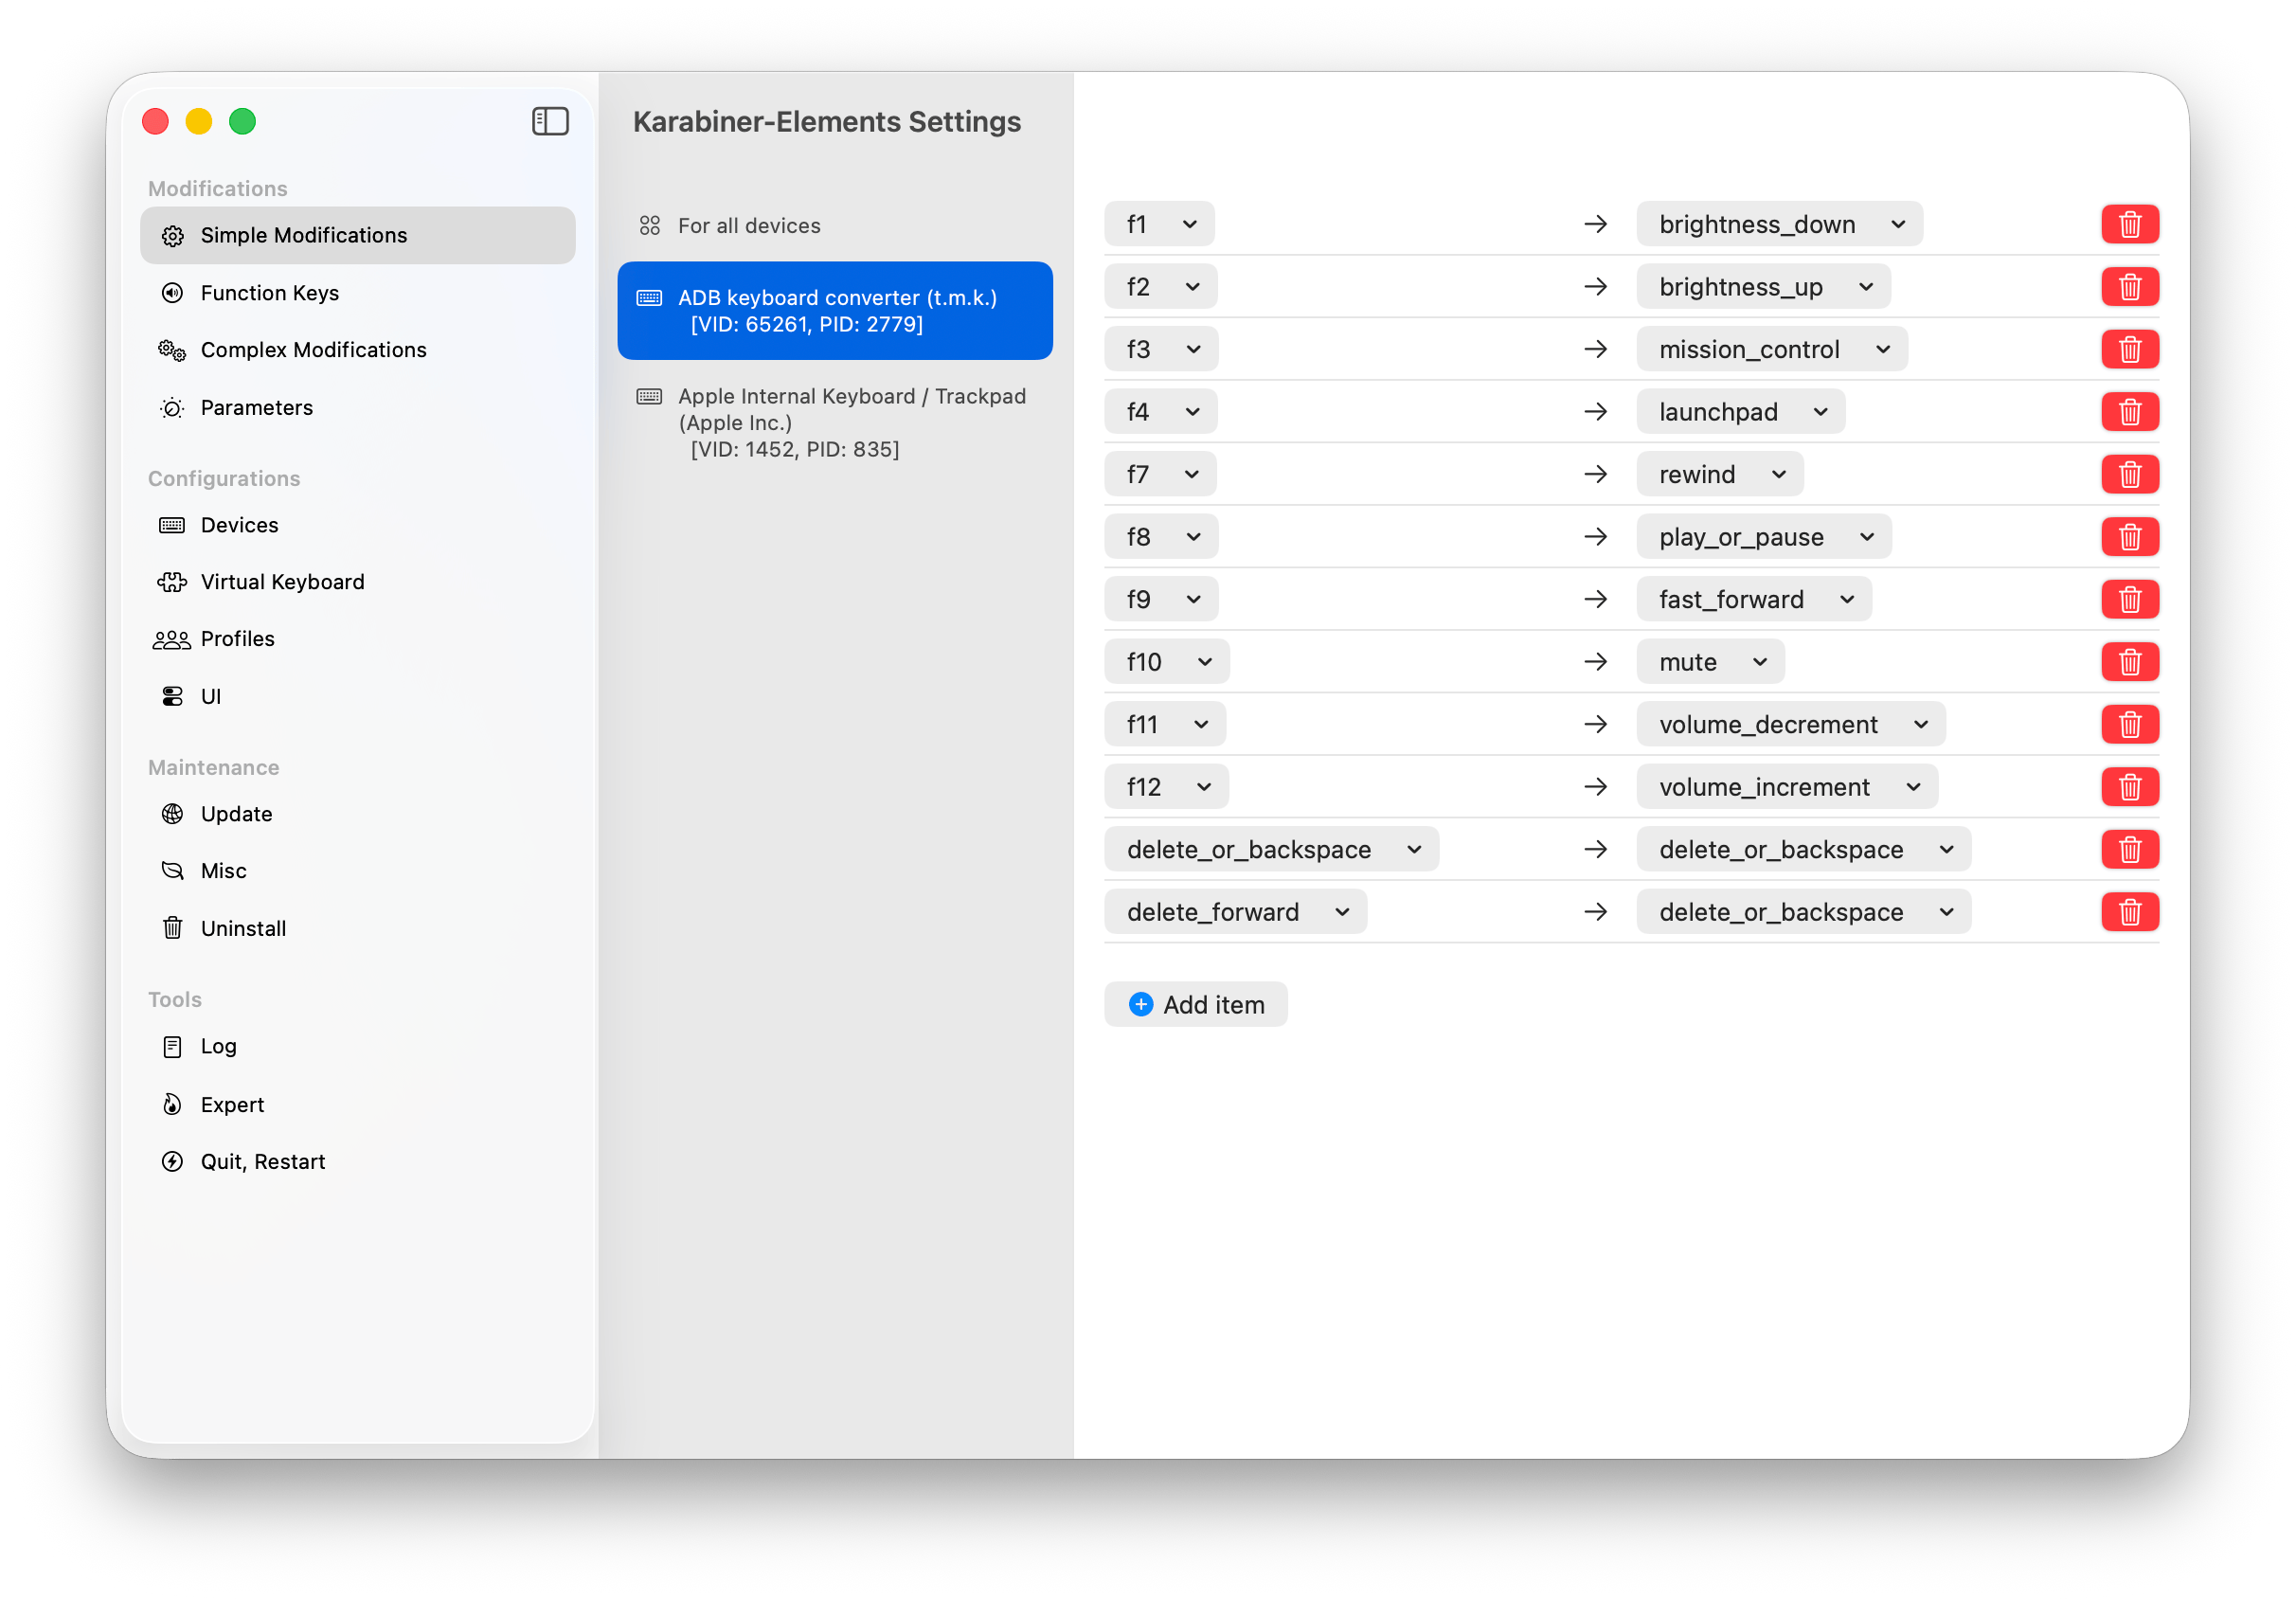The height and width of the screenshot is (1599, 2296).
Task: Open the mute target key dropdown
Action: point(1710,662)
